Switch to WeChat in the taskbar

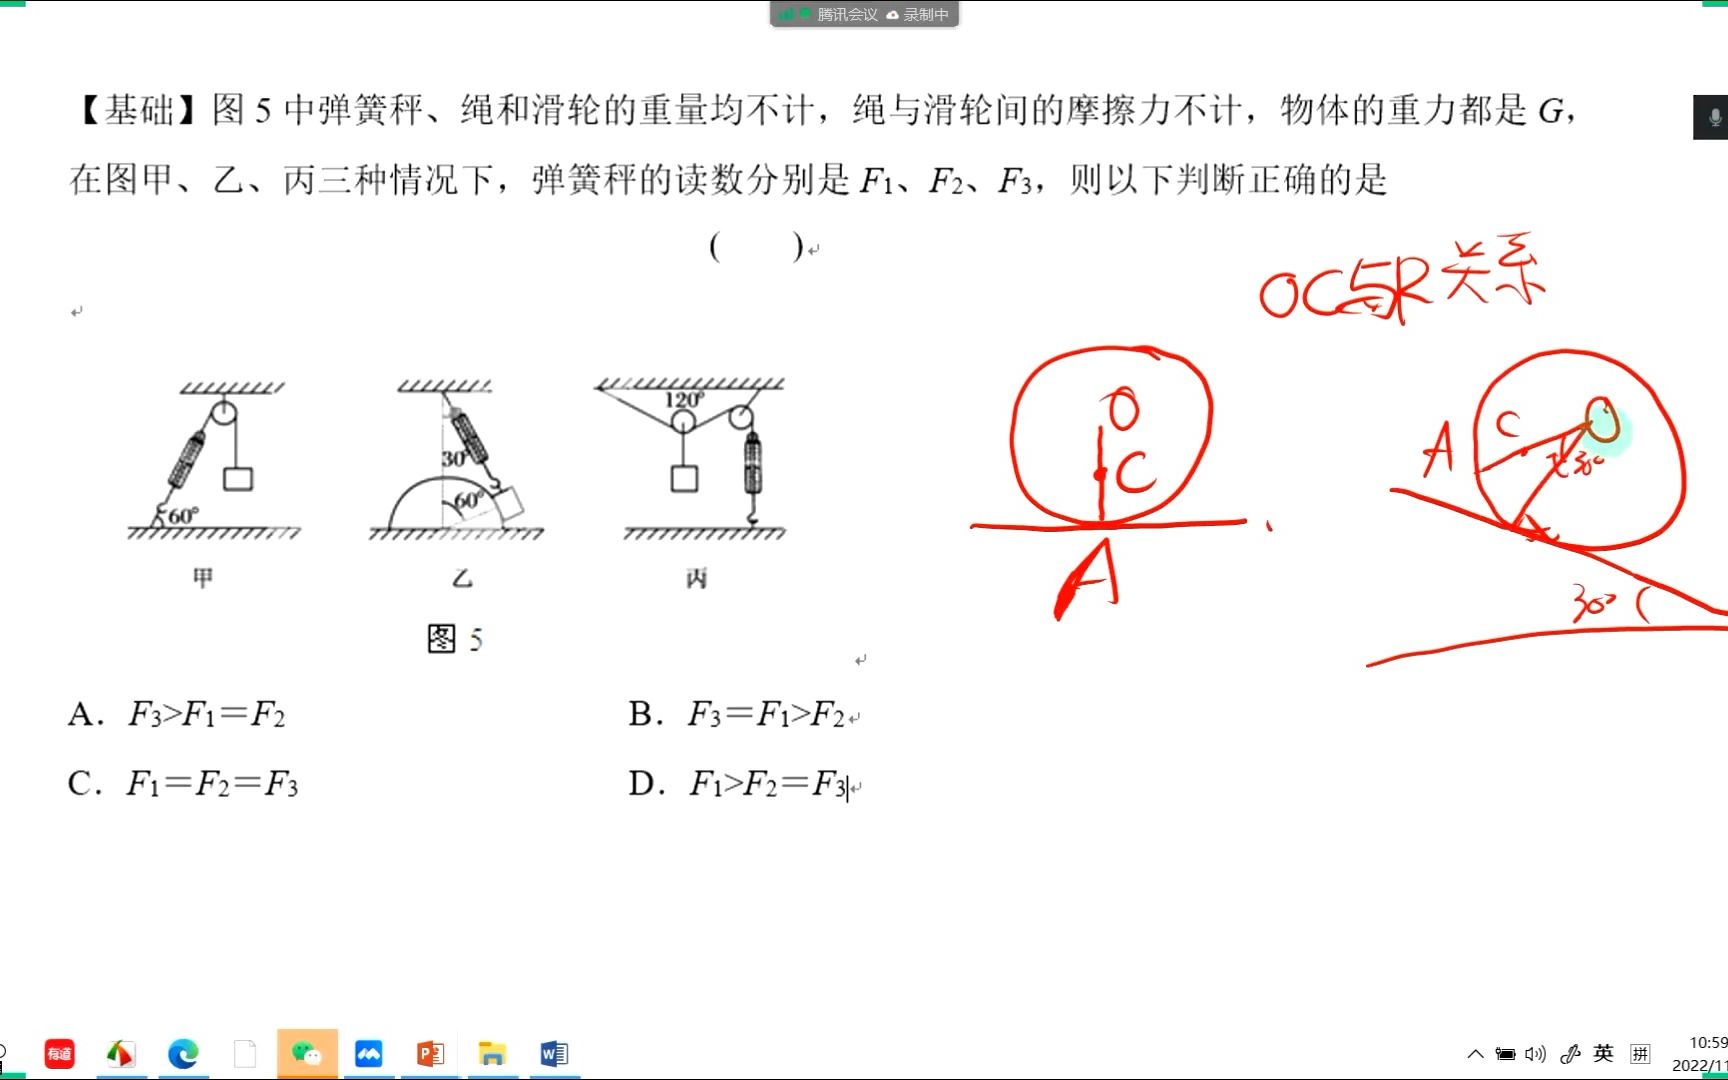(307, 1053)
